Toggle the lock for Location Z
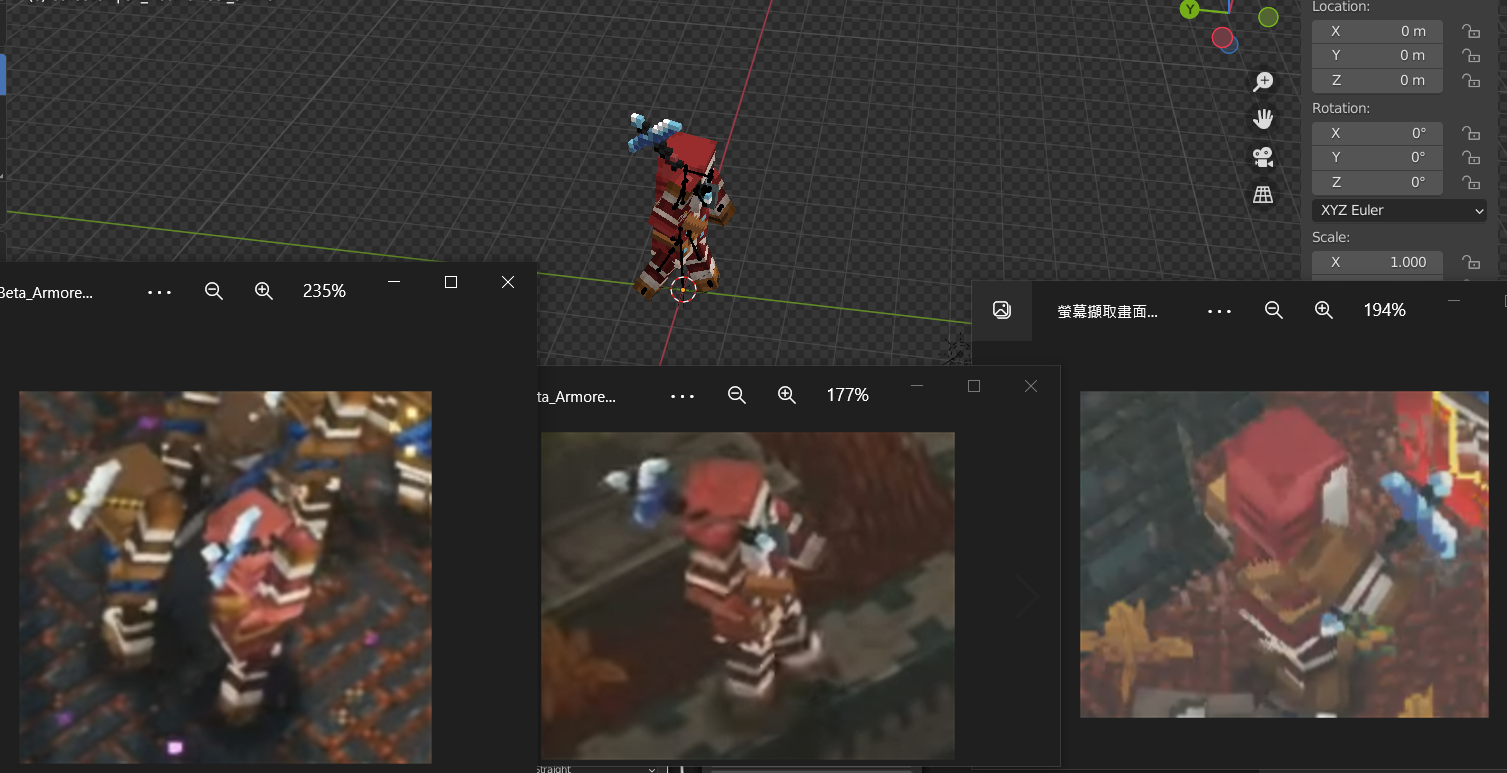The width and height of the screenshot is (1507, 773). tap(1471, 81)
